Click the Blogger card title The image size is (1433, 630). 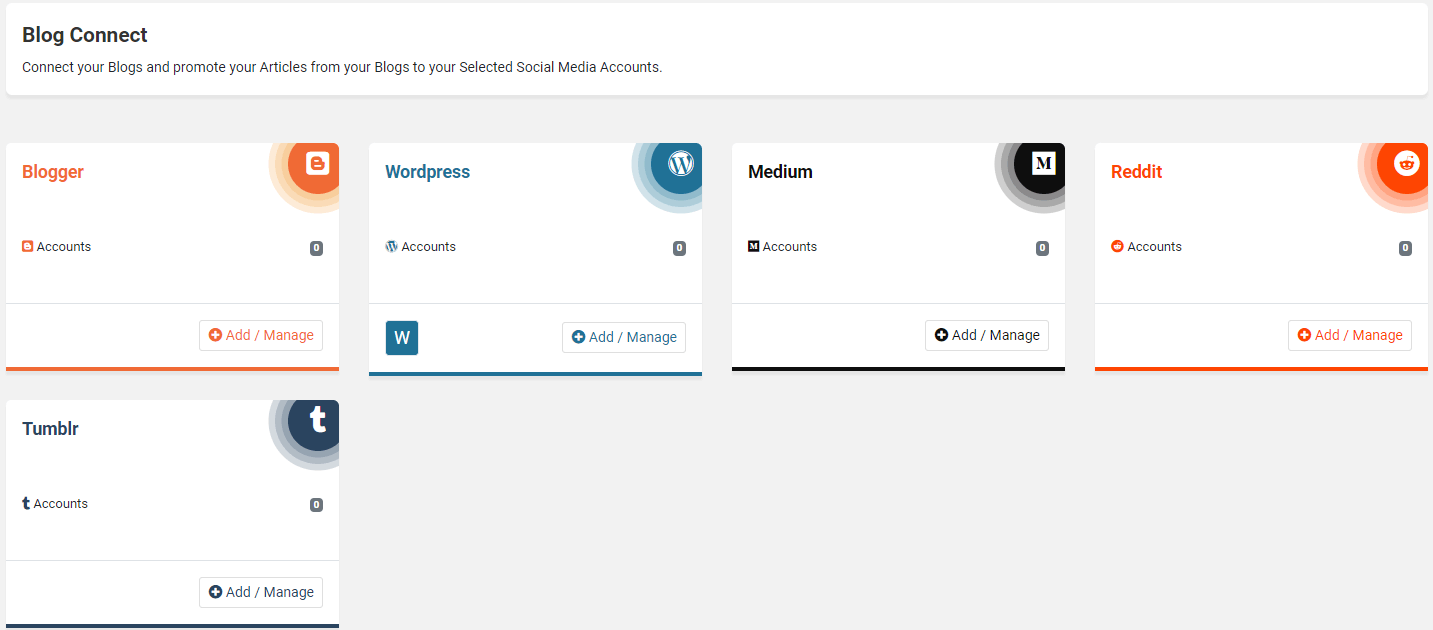pyautogui.click(x=53, y=172)
